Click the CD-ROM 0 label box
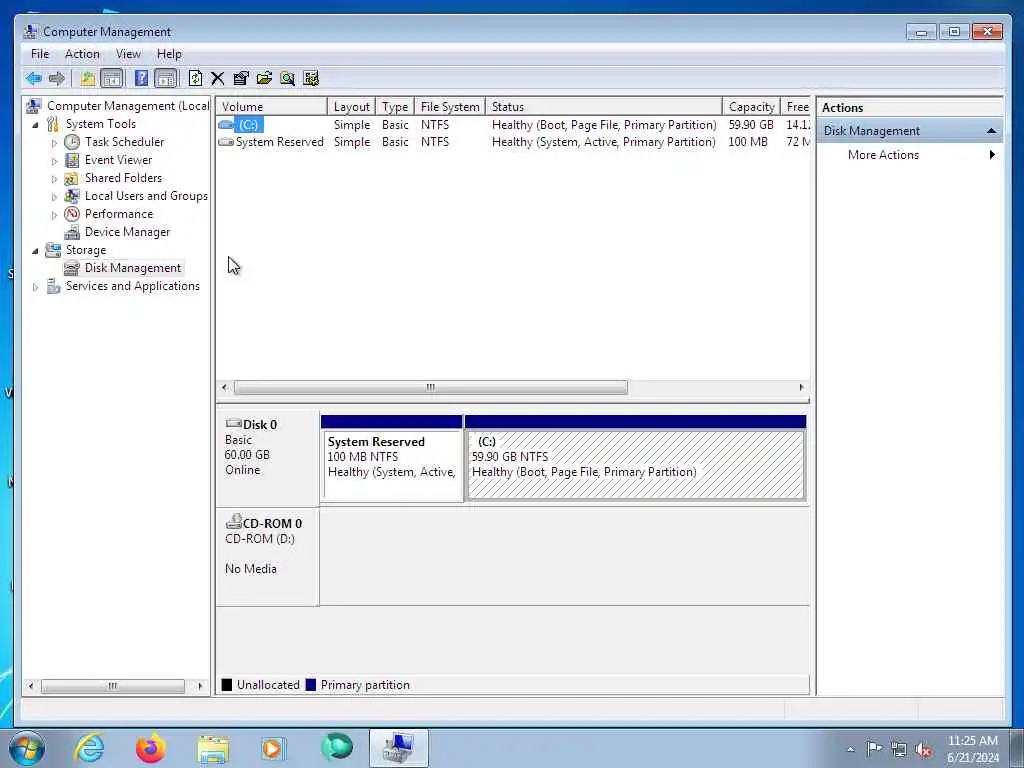Image resolution: width=1024 pixels, height=768 pixels. 268,557
